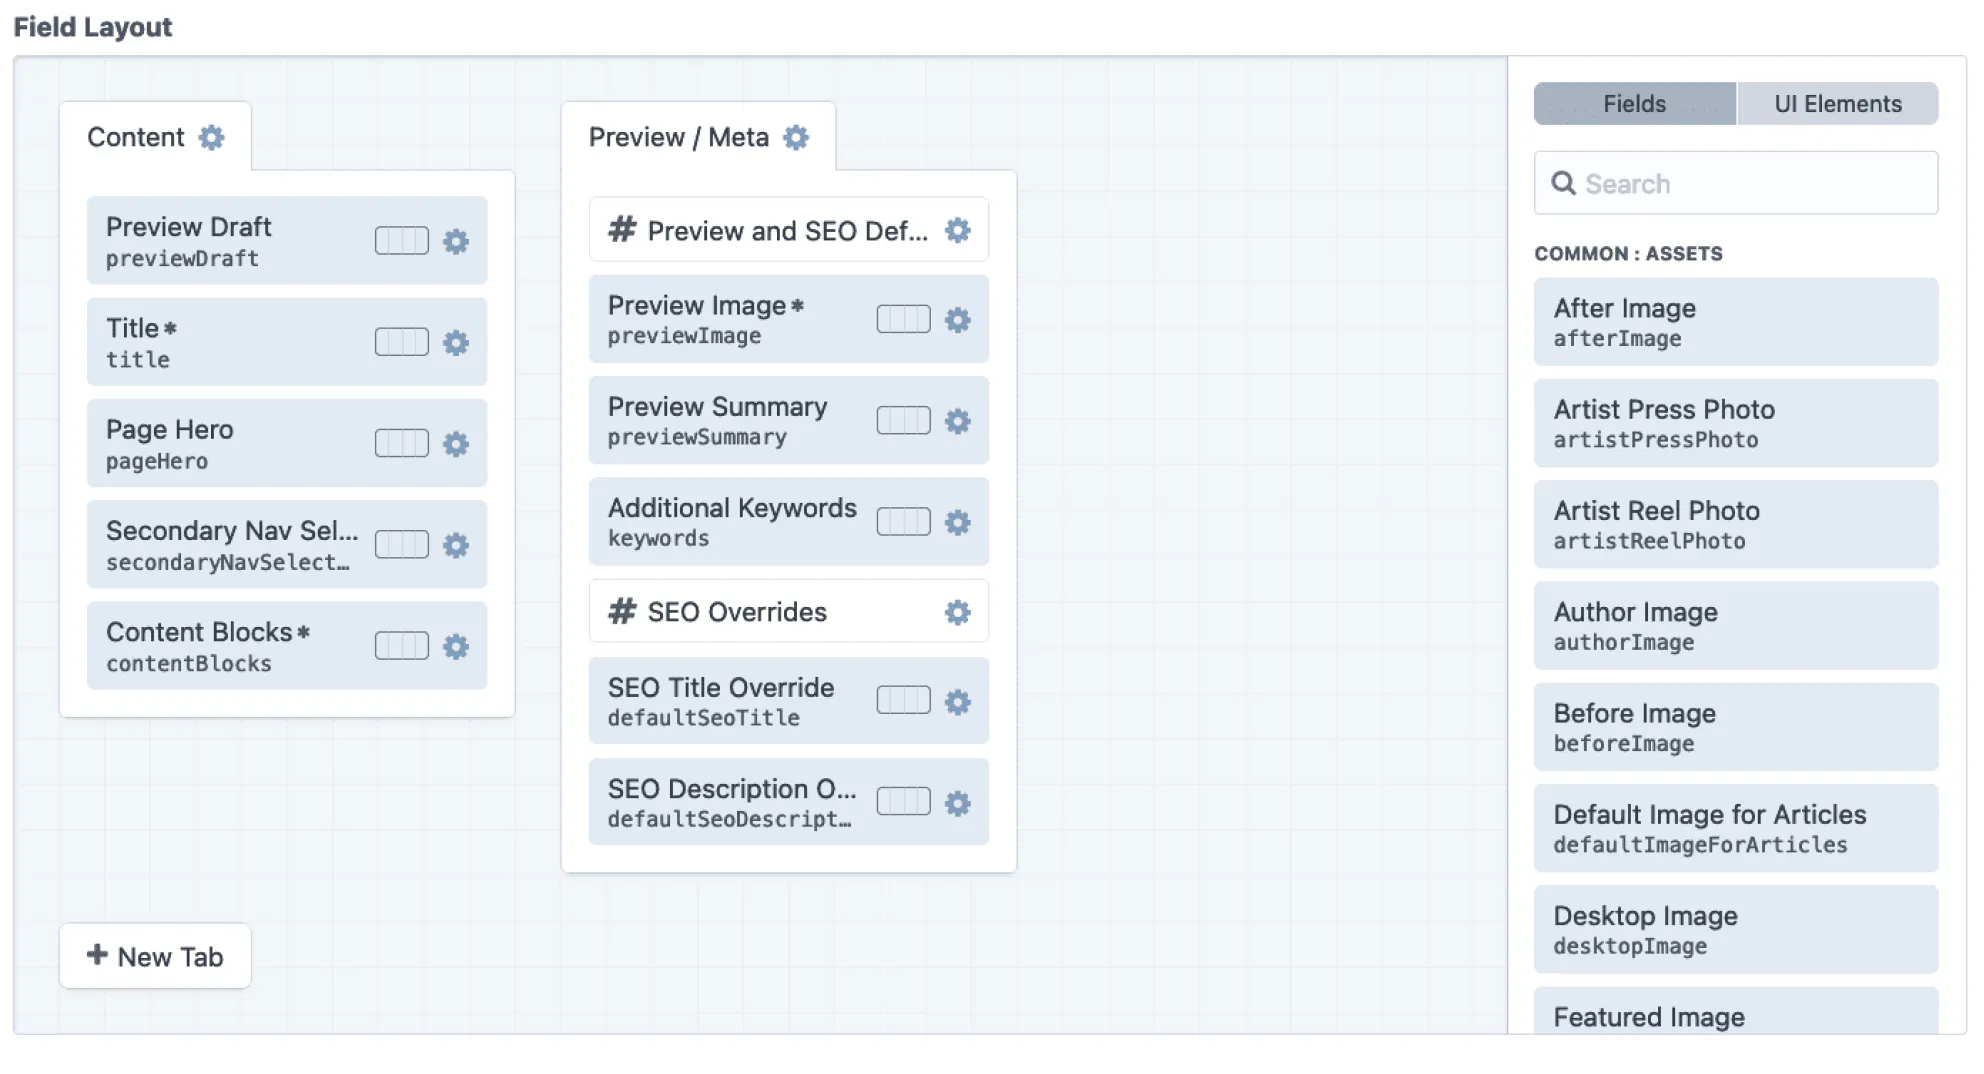
Task: Toggle width control for Preview Summary field
Action: click(x=903, y=421)
